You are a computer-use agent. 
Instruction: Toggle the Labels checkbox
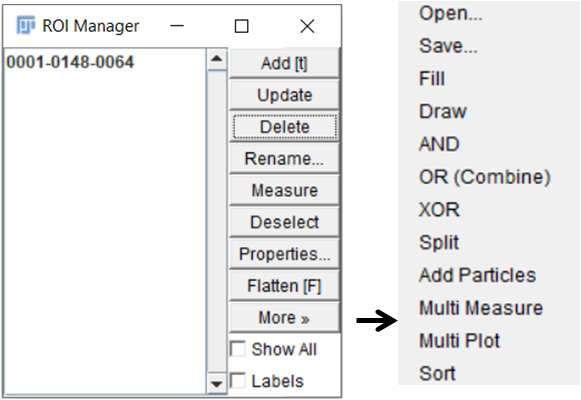[238, 381]
